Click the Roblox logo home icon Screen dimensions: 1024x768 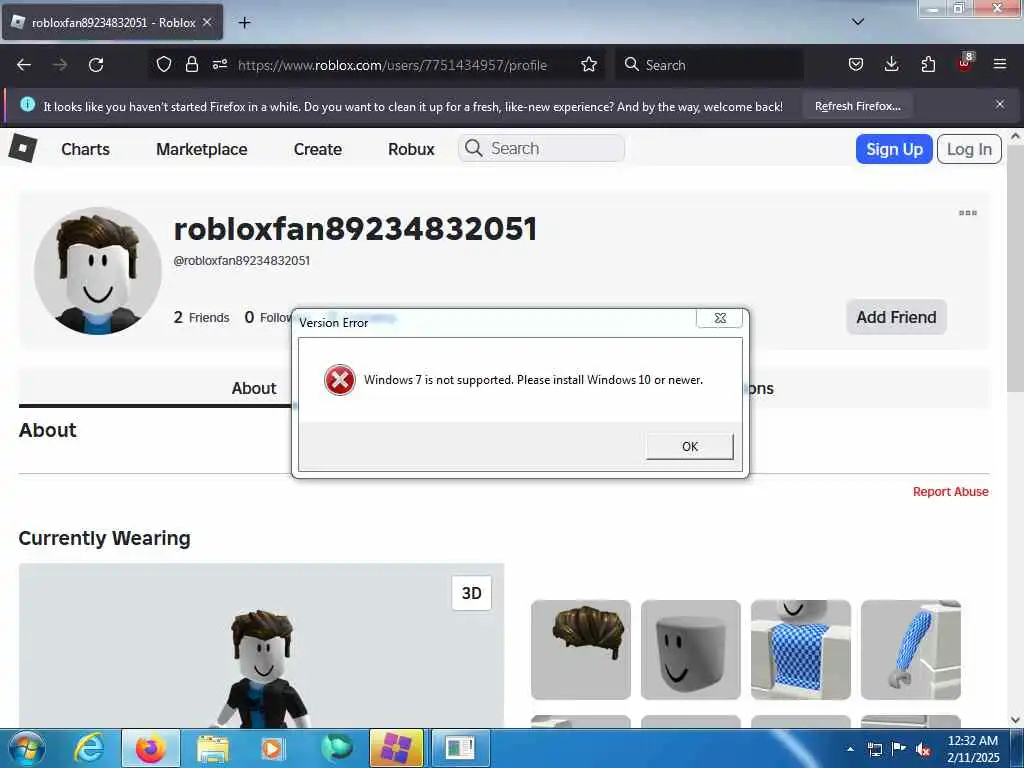pos(23,148)
